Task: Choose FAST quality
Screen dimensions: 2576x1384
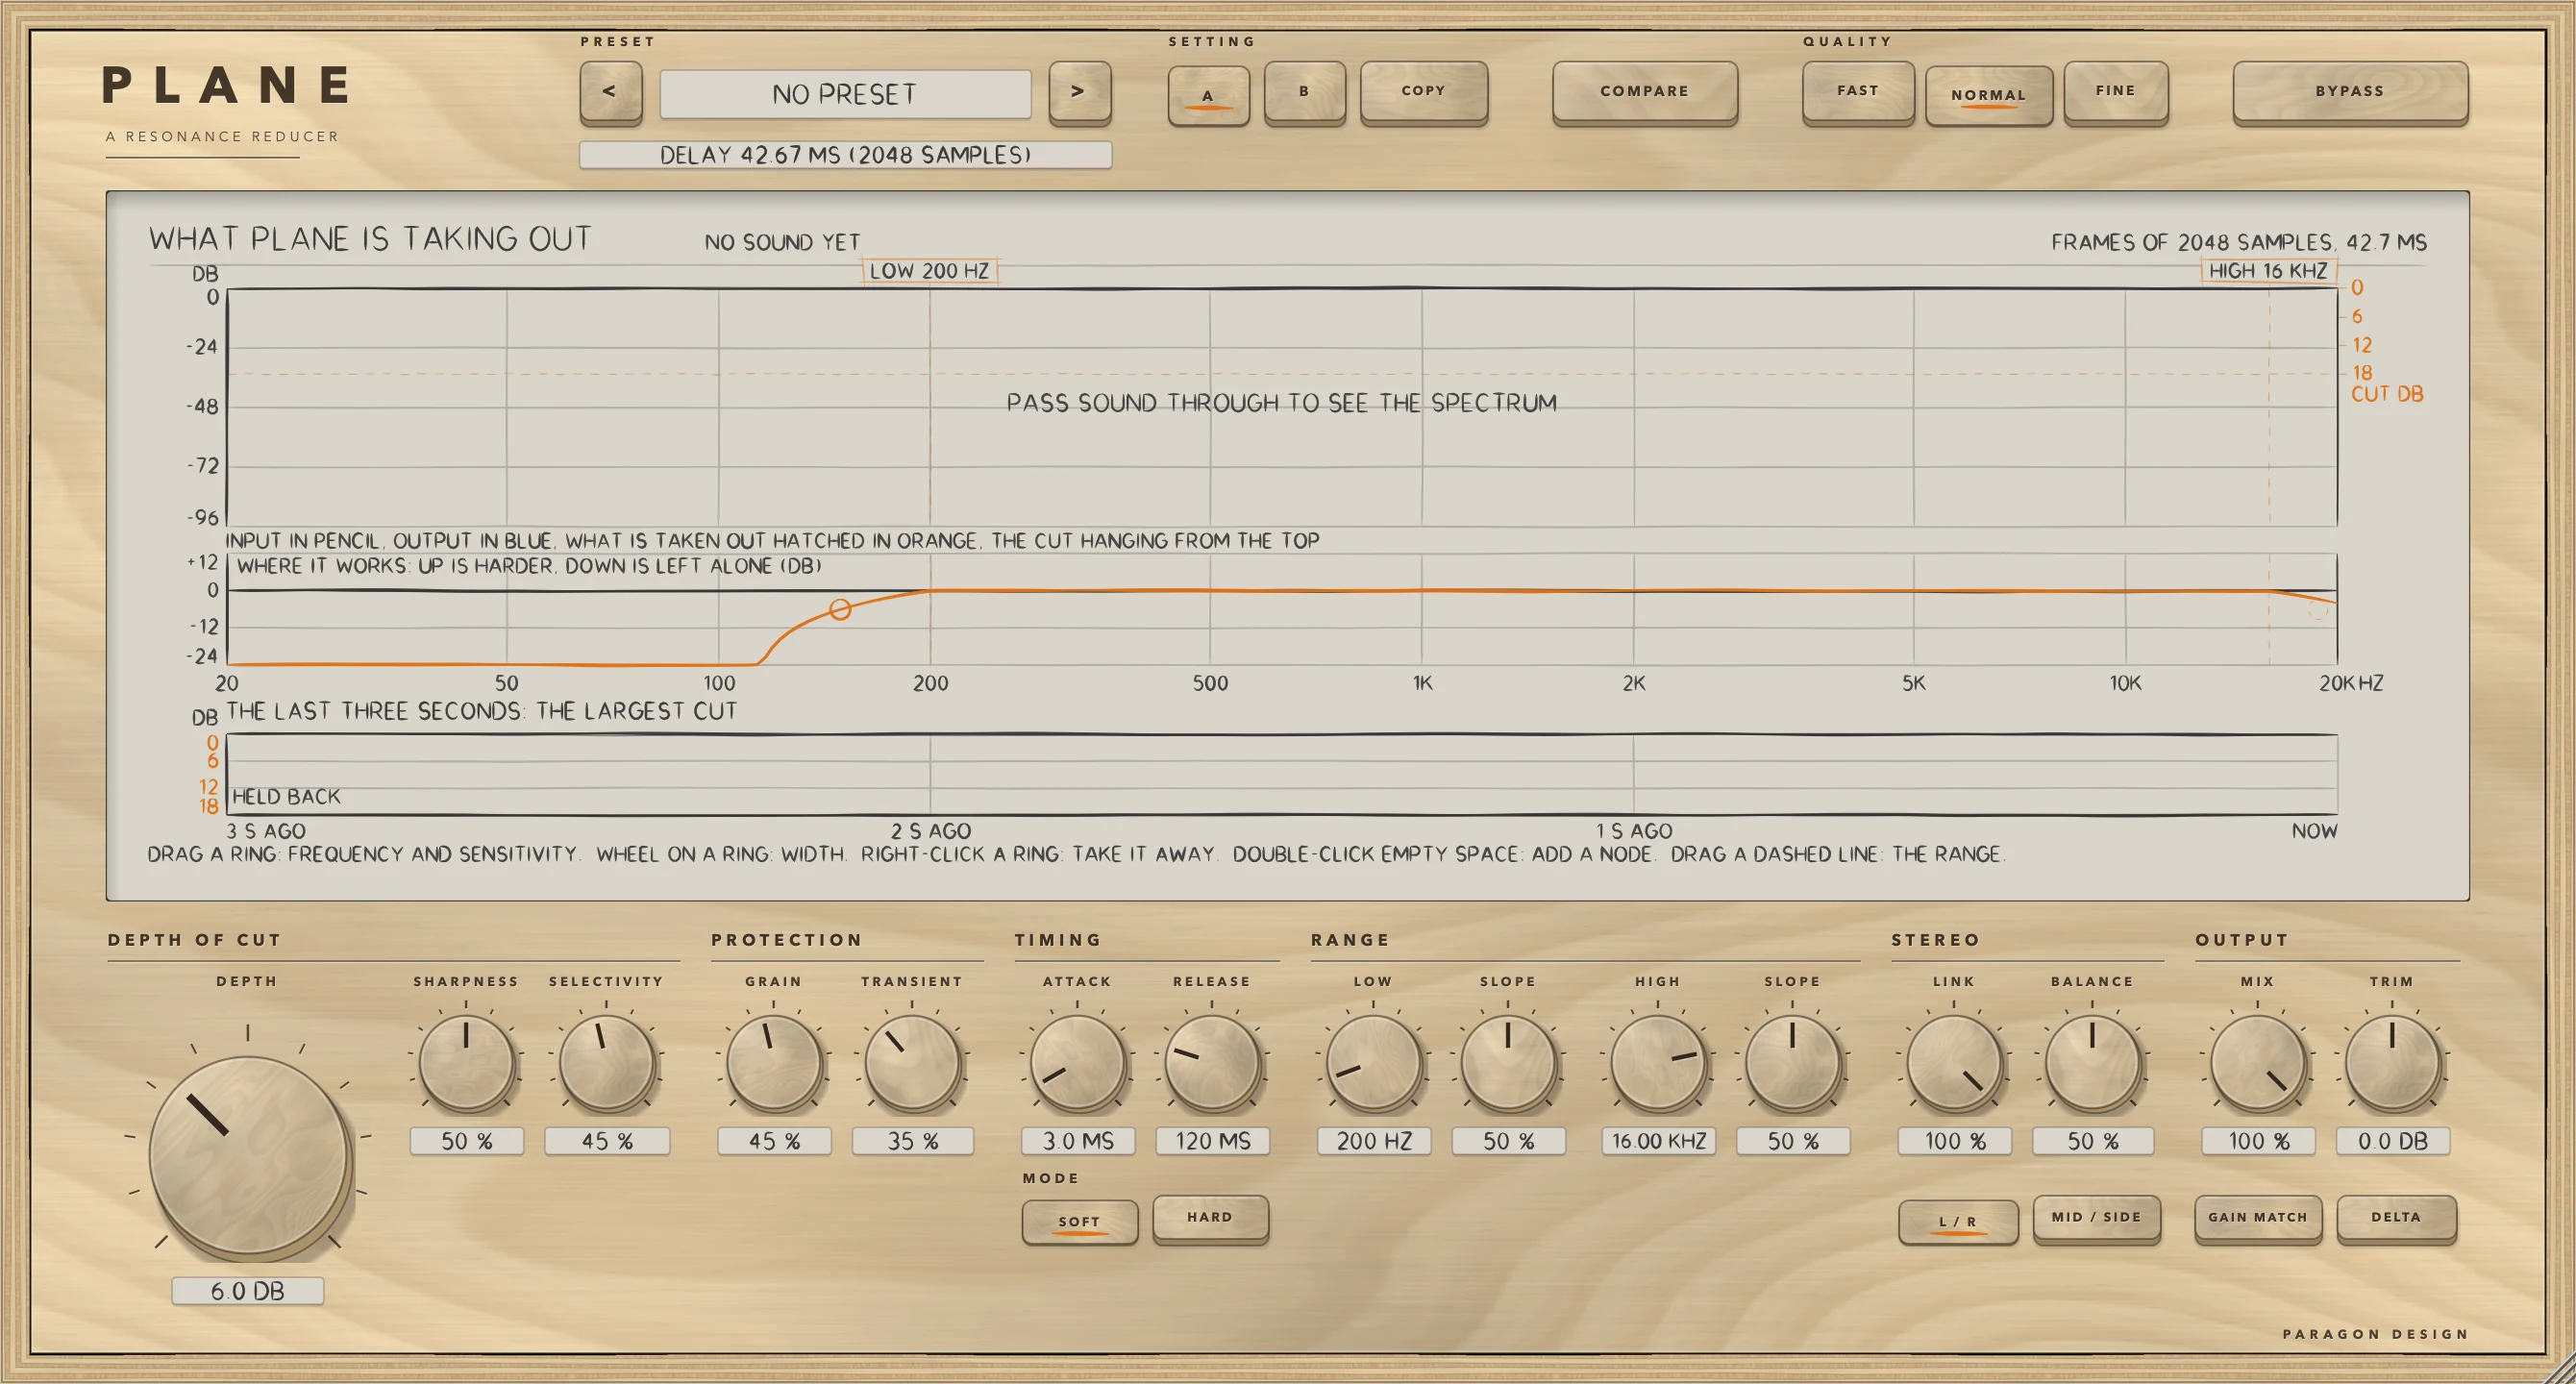Action: click(x=1857, y=92)
